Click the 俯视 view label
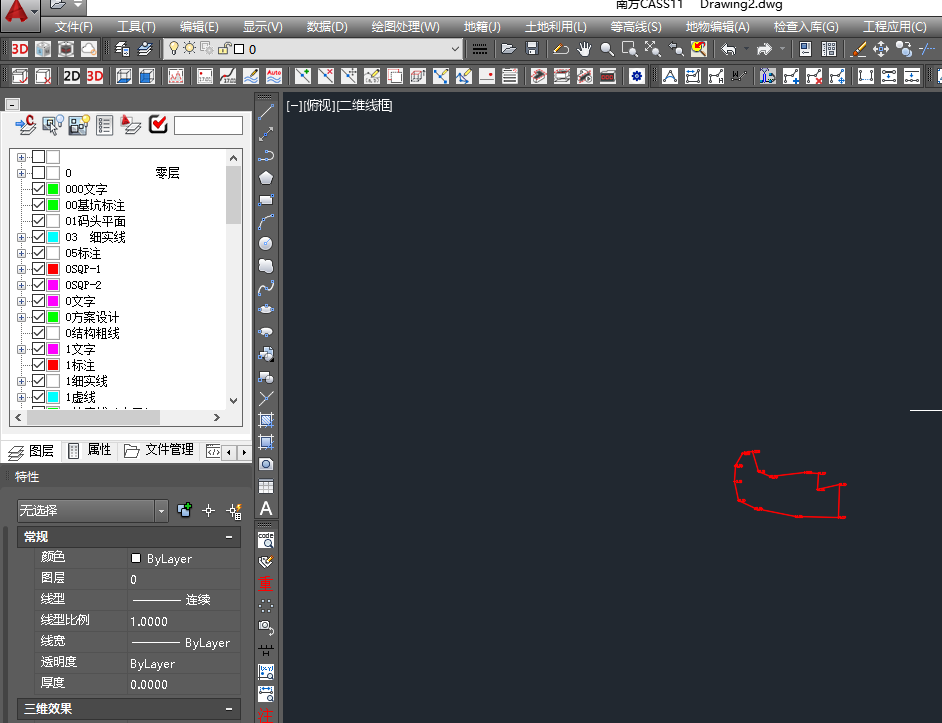 (319, 106)
